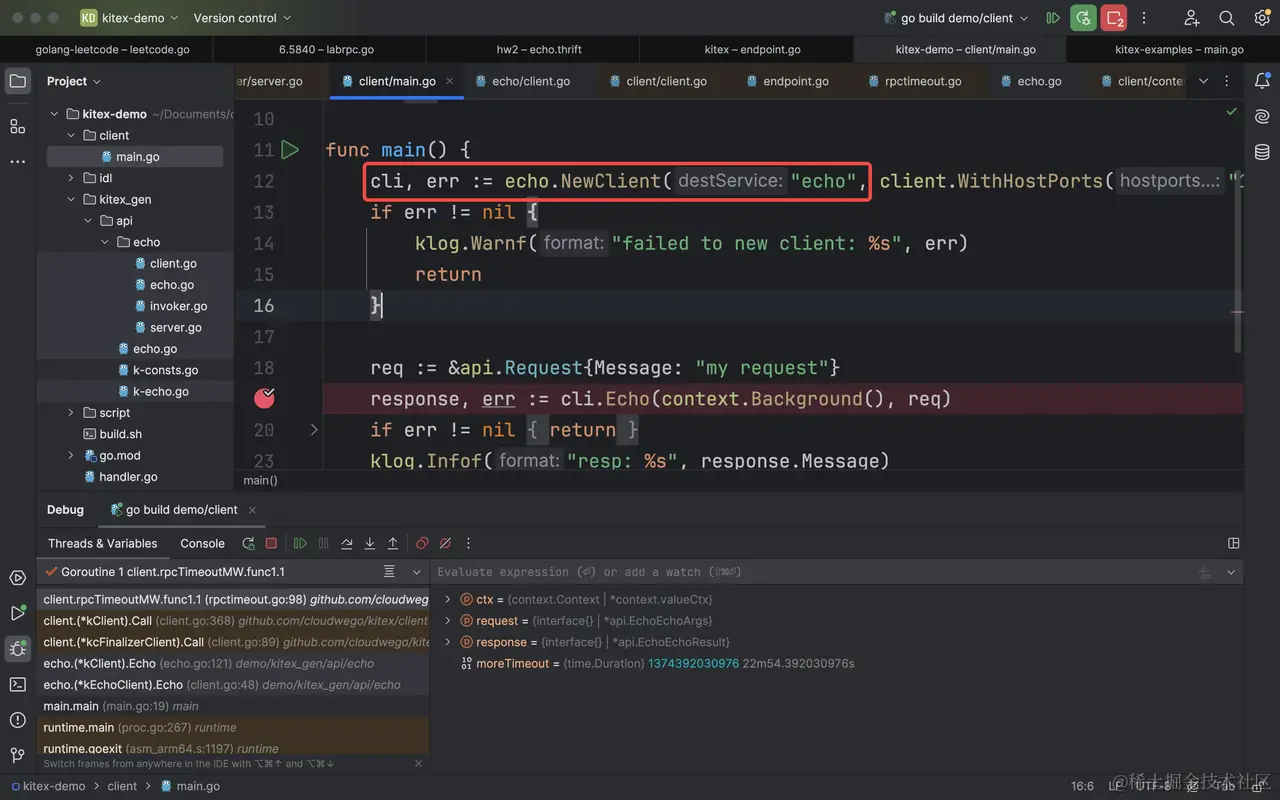Click the Evaluate expression input field
Screen dimensions: 1280x800
coord(800,572)
